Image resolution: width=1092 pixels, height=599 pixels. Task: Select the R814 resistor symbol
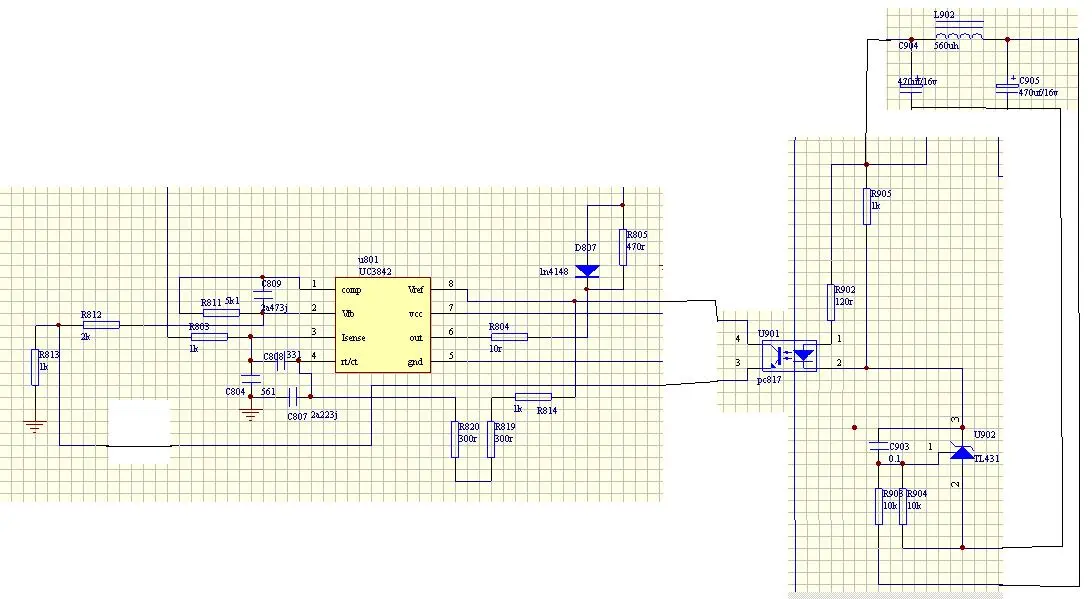pos(533,397)
